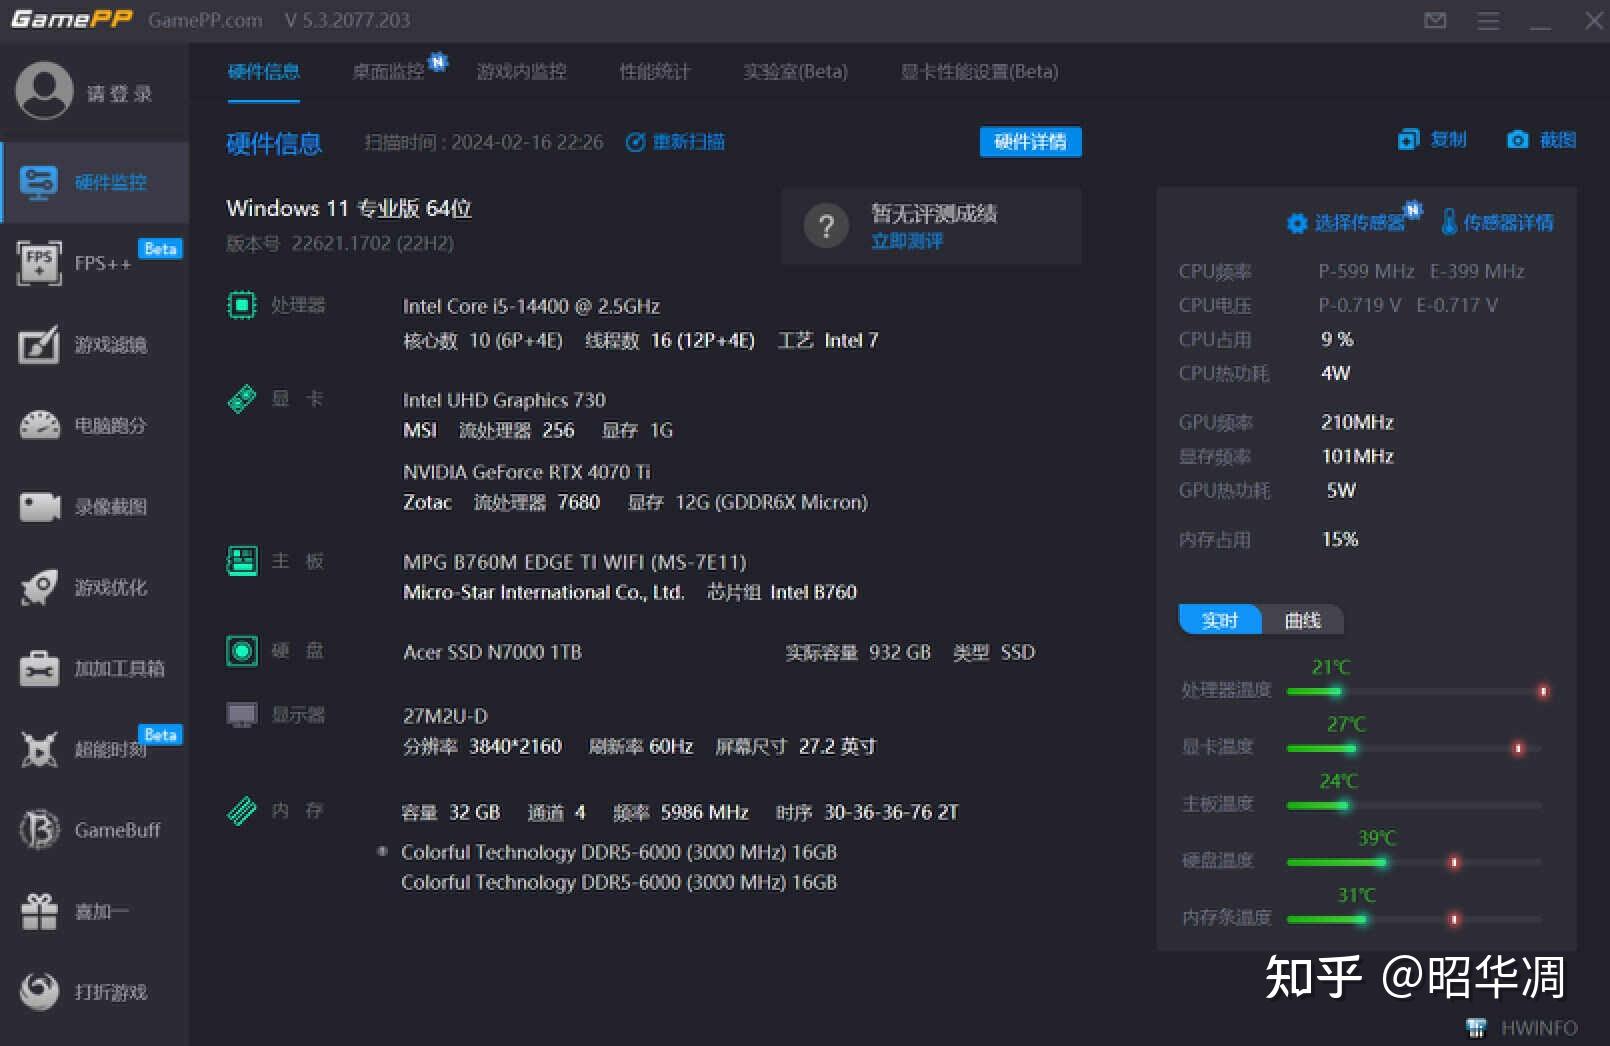Switch to the 实验室(Beta) tab

pyautogui.click(x=795, y=71)
